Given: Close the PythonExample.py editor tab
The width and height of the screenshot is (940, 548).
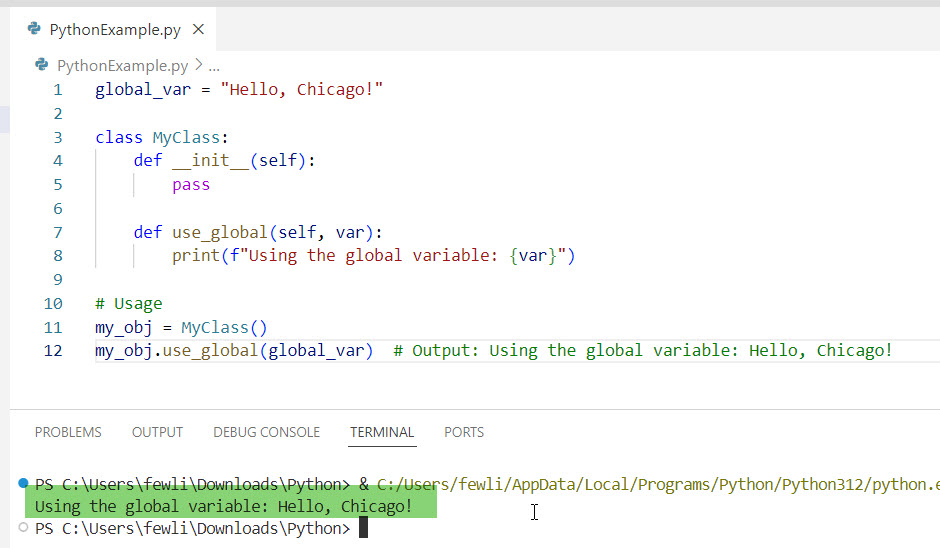Looking at the screenshot, I should 198,29.
